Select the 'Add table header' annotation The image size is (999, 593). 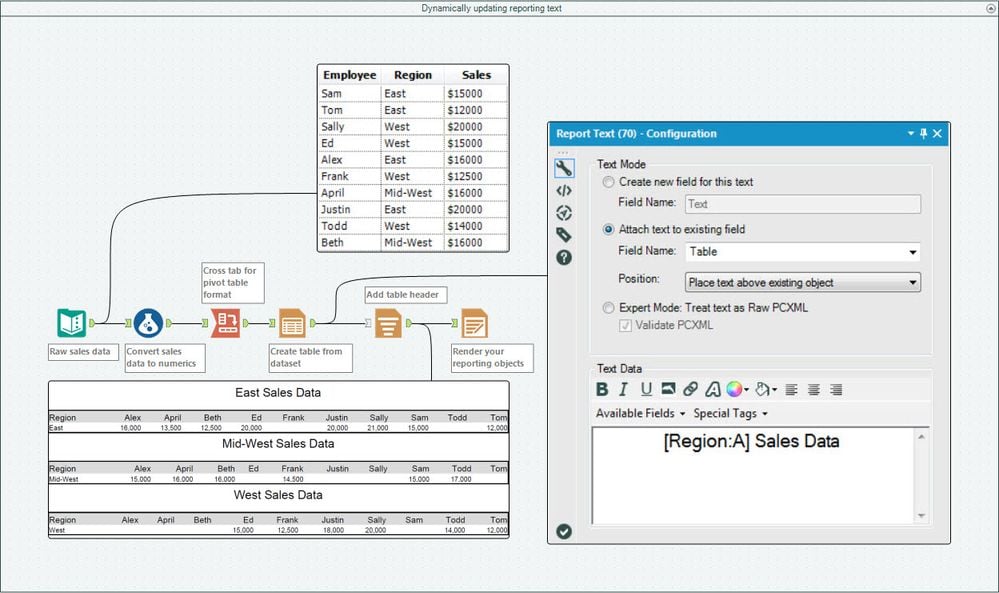(x=406, y=295)
